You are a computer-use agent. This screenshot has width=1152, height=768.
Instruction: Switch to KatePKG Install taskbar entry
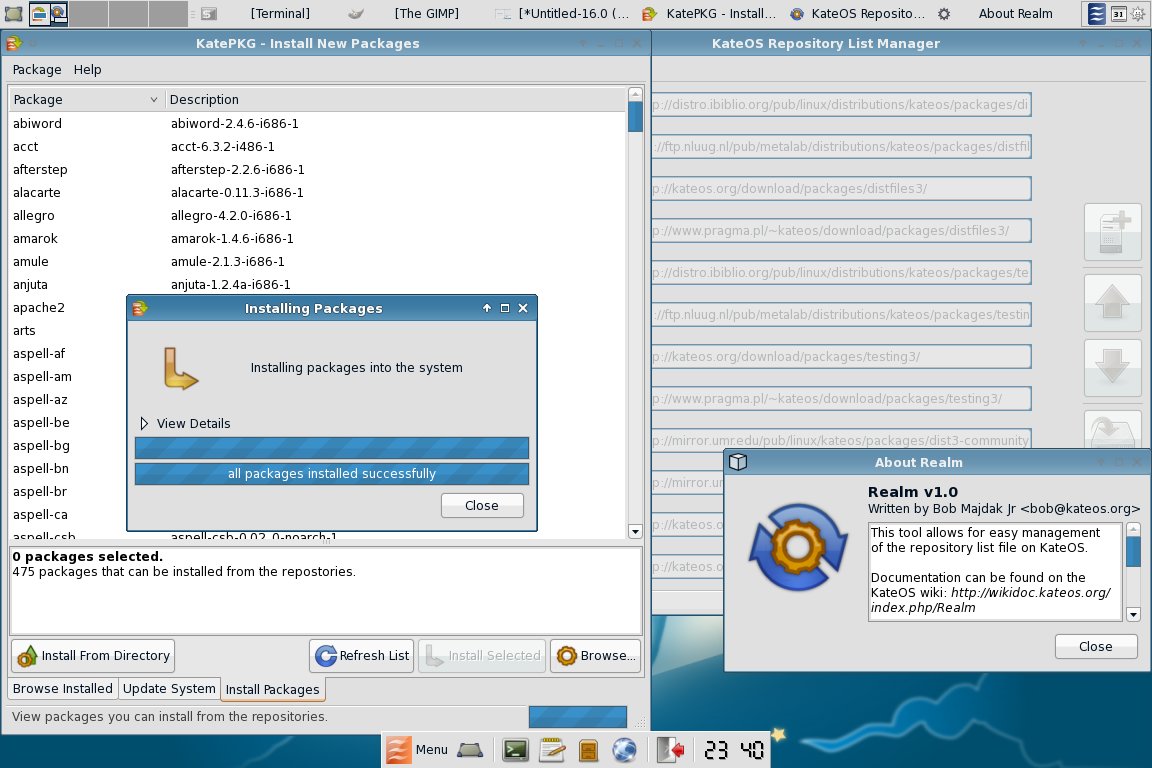coord(709,13)
